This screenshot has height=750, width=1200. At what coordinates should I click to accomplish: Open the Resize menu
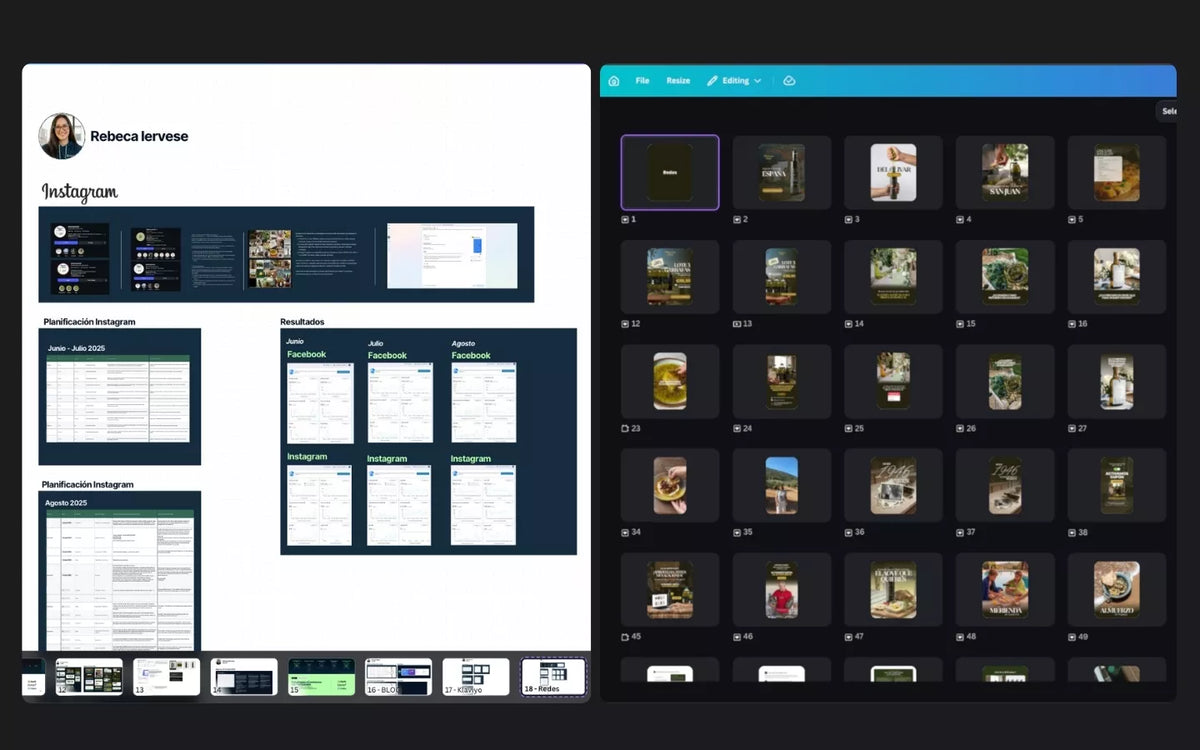click(678, 81)
